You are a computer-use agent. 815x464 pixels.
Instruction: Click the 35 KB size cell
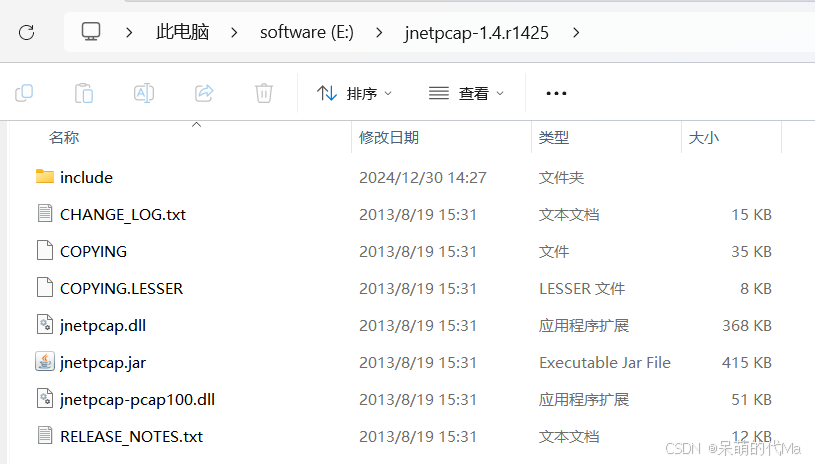[x=752, y=251]
